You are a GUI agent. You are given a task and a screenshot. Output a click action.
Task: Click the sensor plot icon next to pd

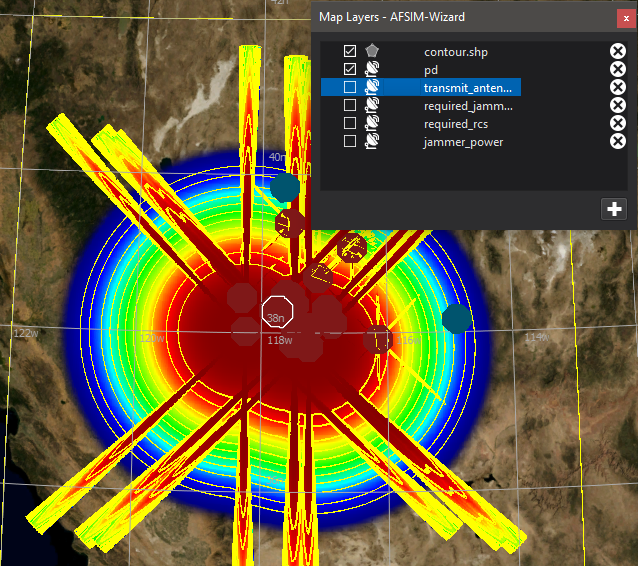[372, 69]
